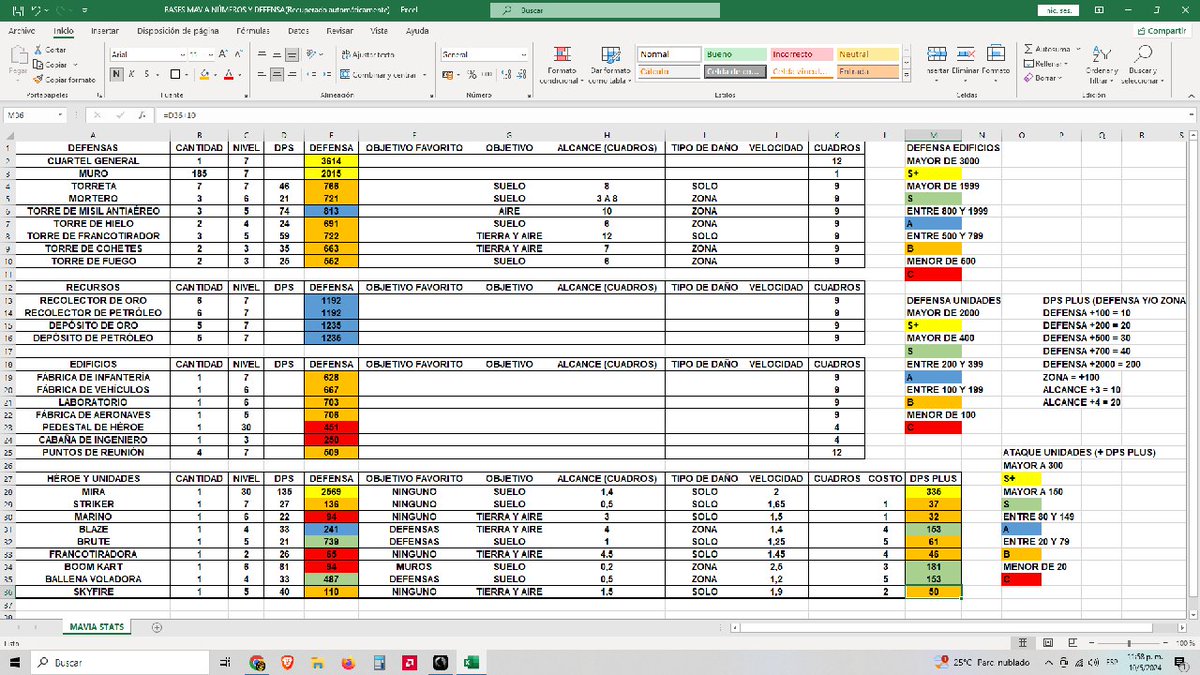The width and height of the screenshot is (1200, 675).
Task: Open the General number format dropdown
Action: click(x=525, y=54)
